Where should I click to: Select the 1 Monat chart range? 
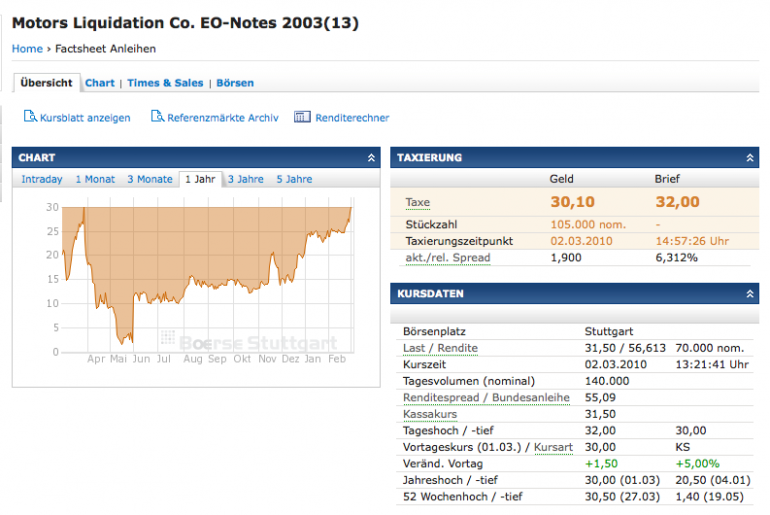tap(95, 180)
